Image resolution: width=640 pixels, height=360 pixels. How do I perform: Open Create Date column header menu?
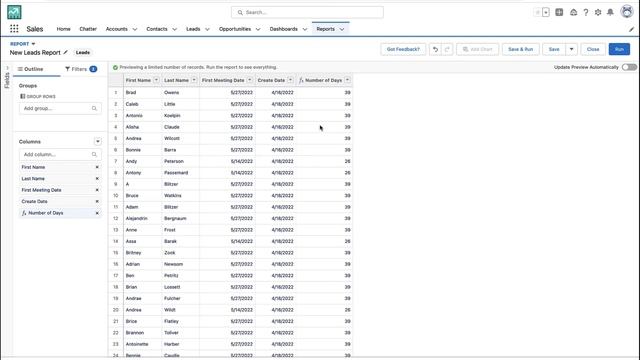[290, 80]
